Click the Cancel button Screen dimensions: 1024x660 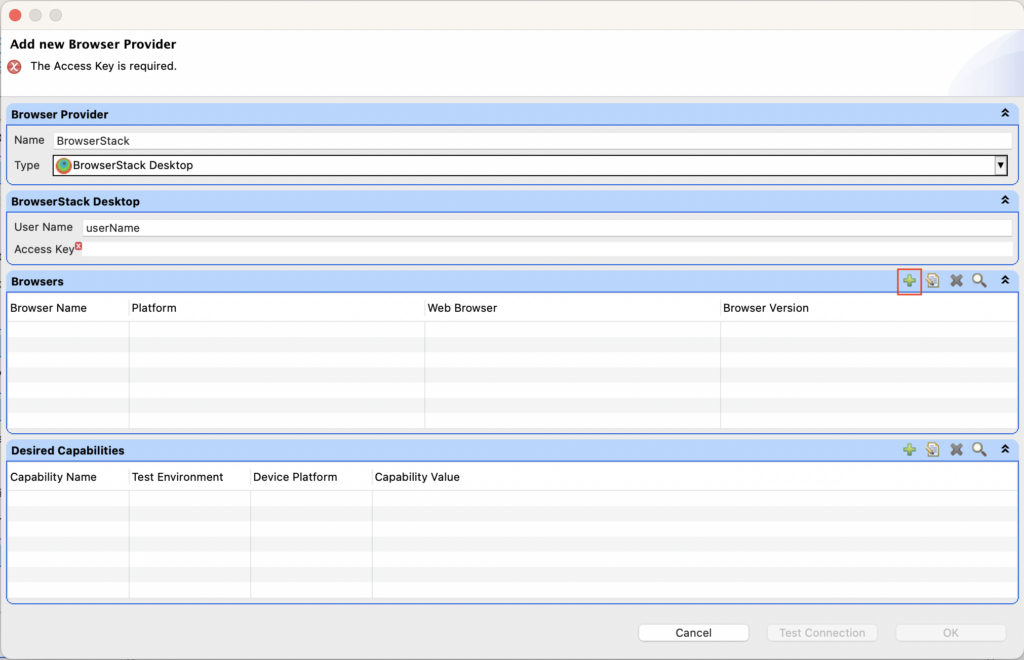click(x=693, y=632)
